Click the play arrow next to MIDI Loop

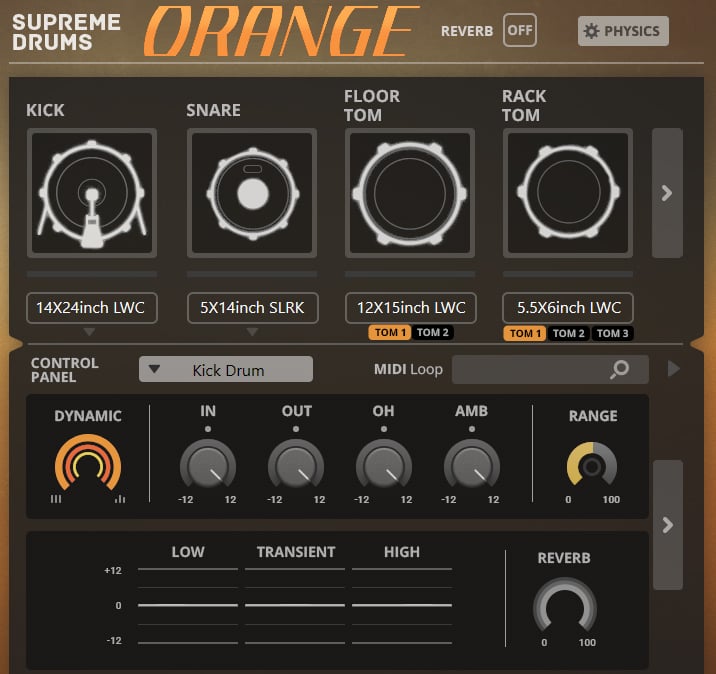click(x=673, y=370)
